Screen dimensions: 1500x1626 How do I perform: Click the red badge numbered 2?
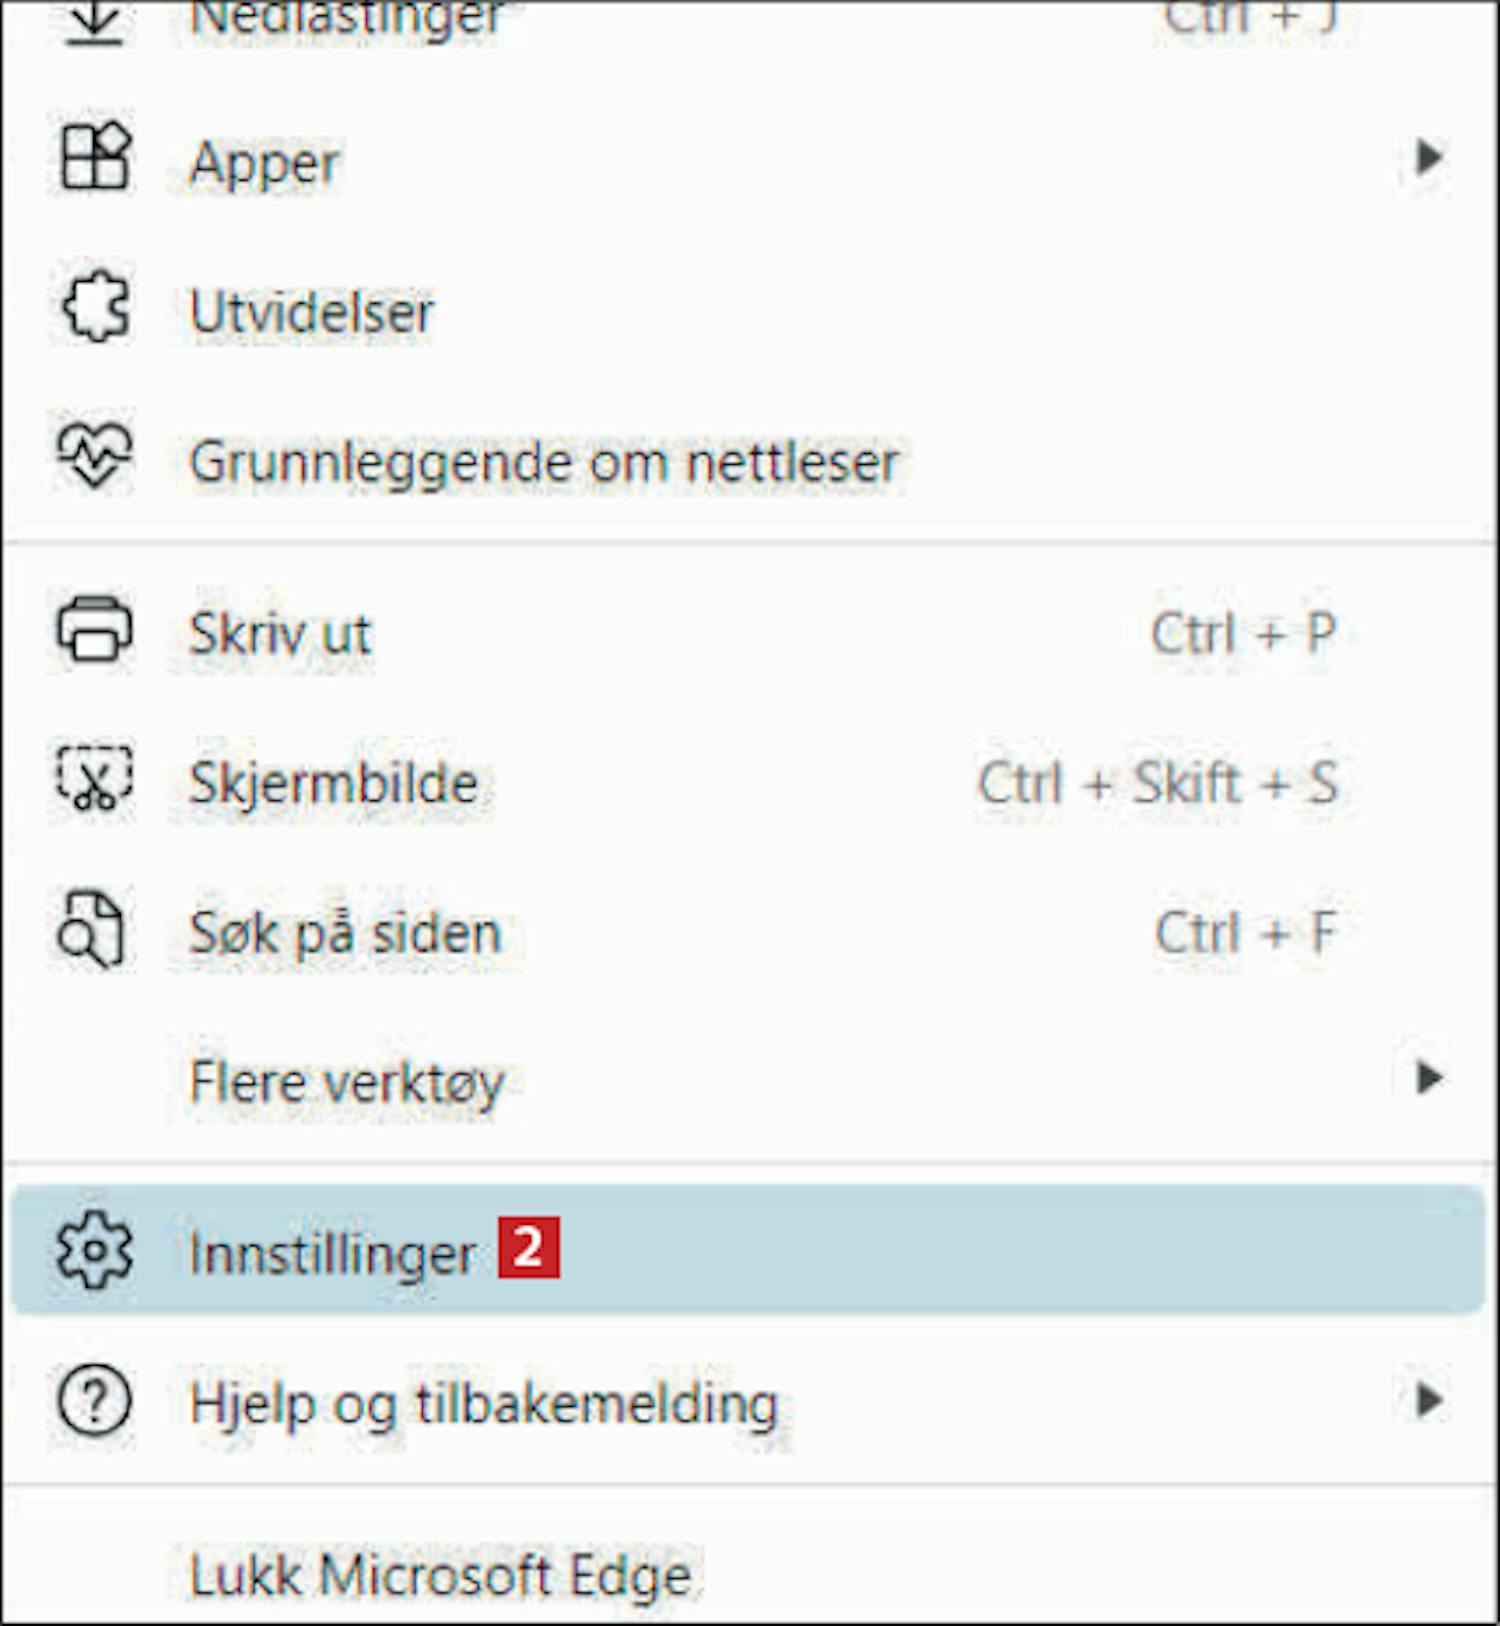(x=529, y=1247)
